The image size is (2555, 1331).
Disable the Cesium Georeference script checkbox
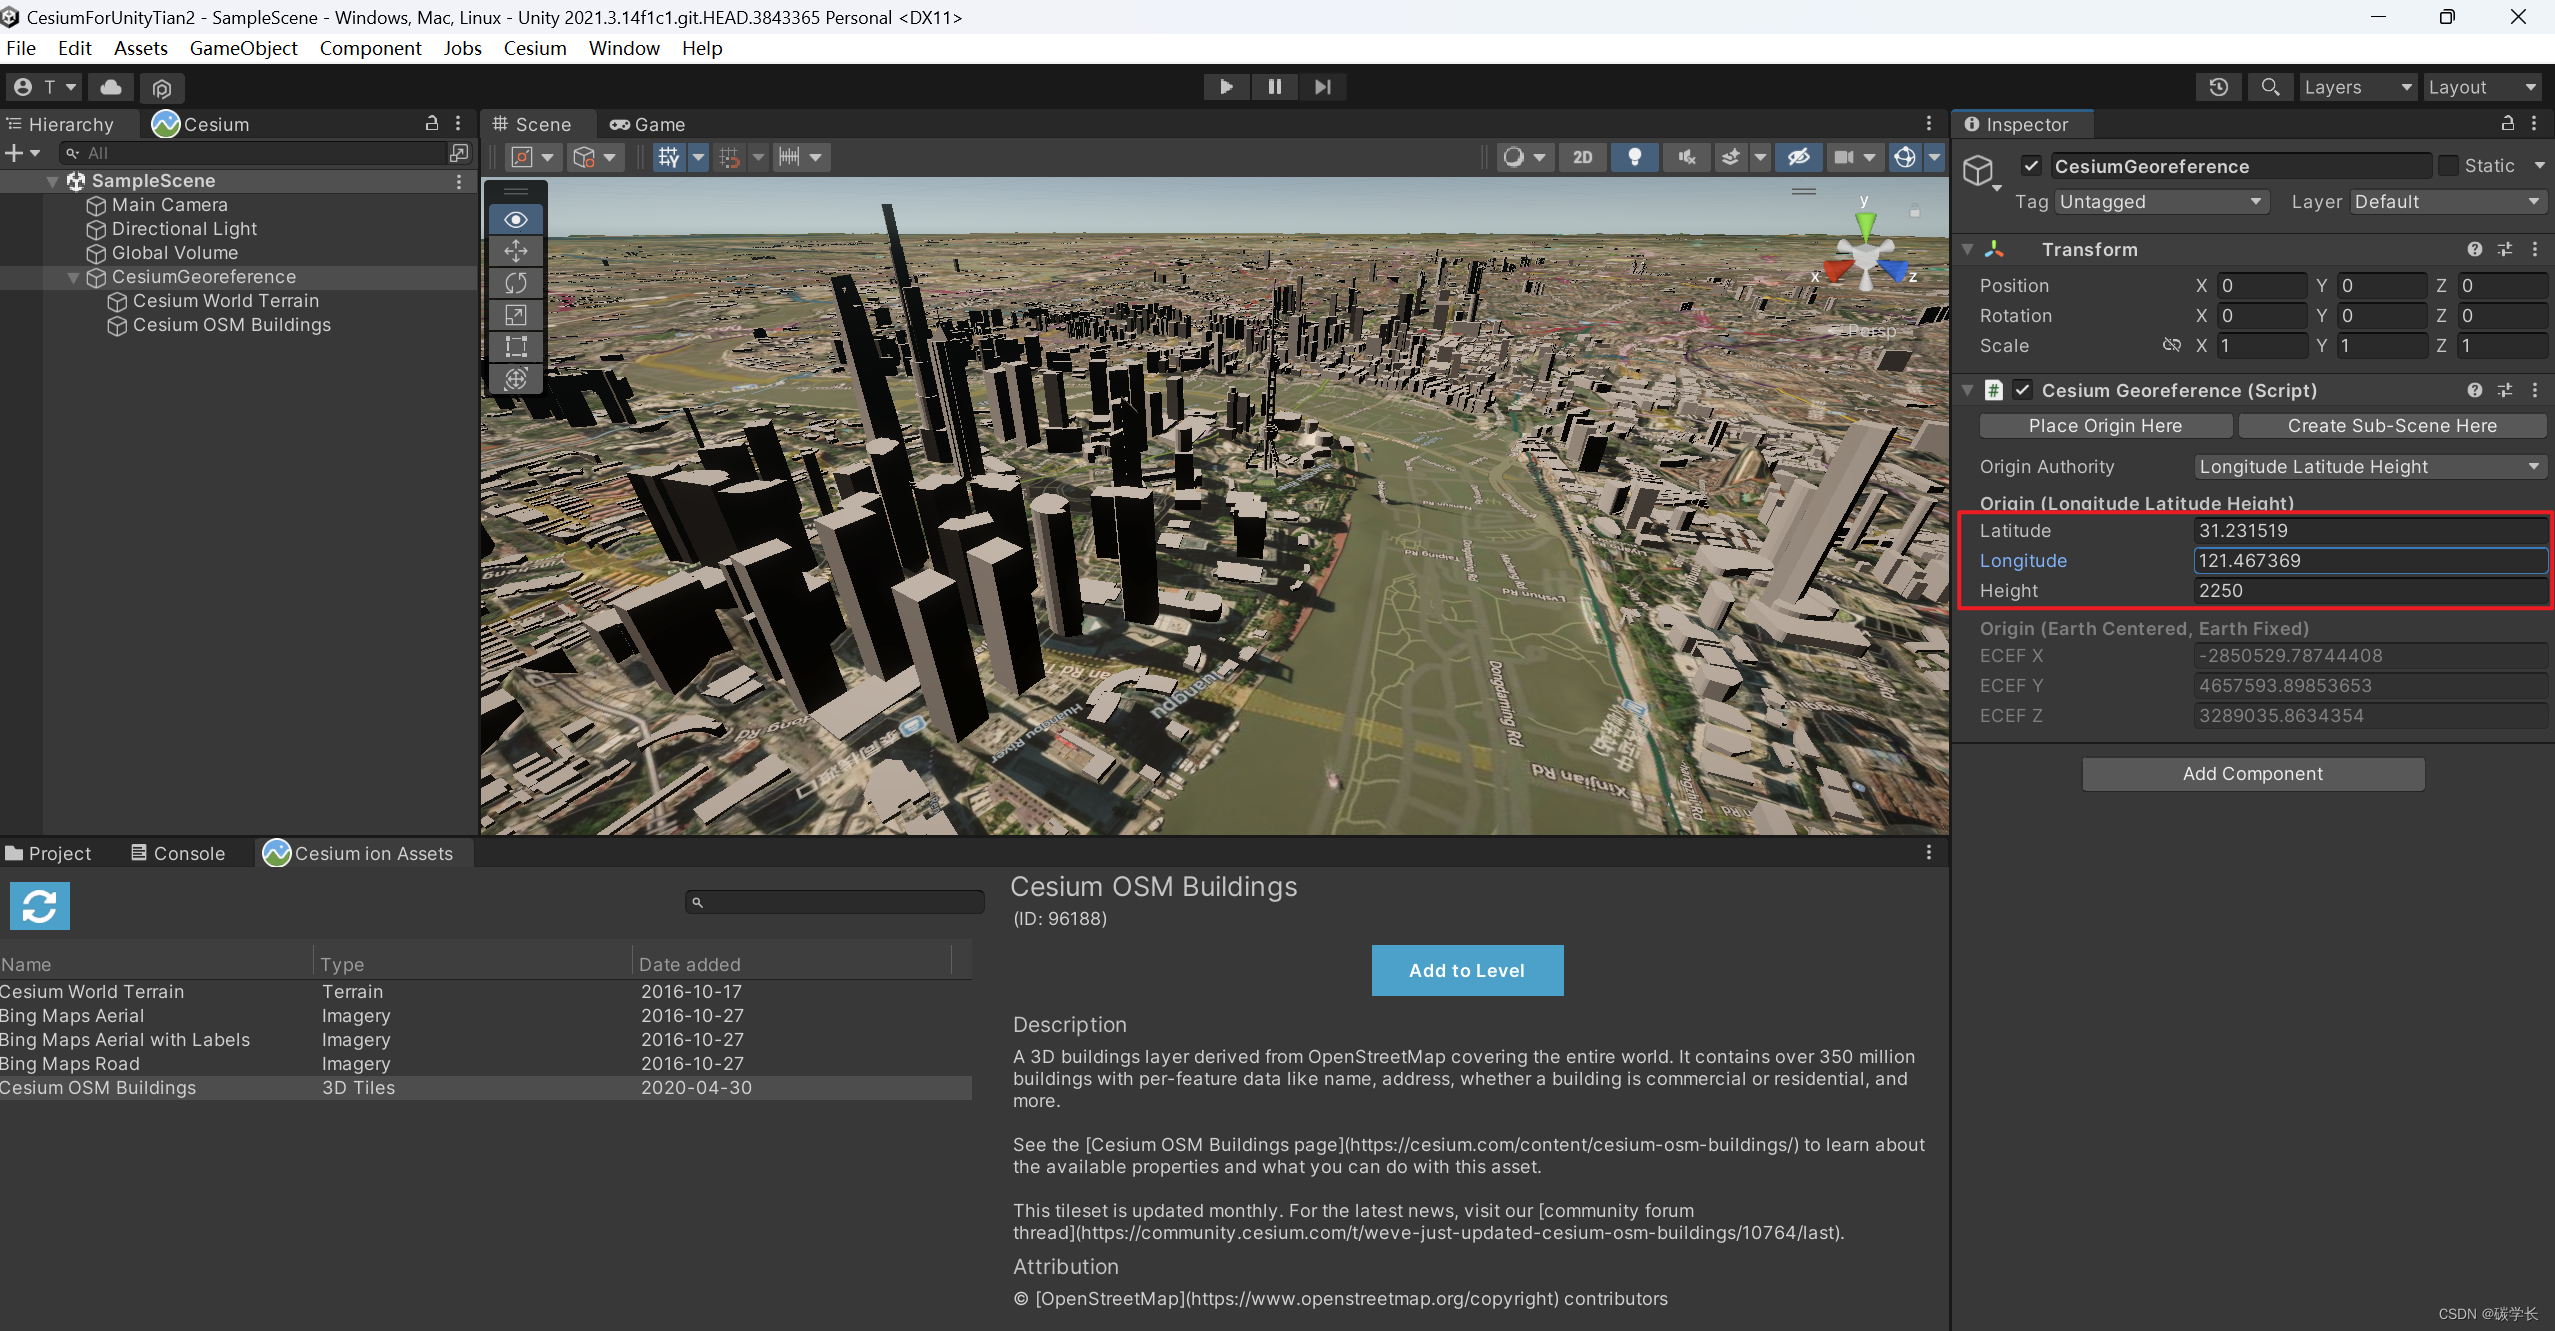coord(2022,390)
